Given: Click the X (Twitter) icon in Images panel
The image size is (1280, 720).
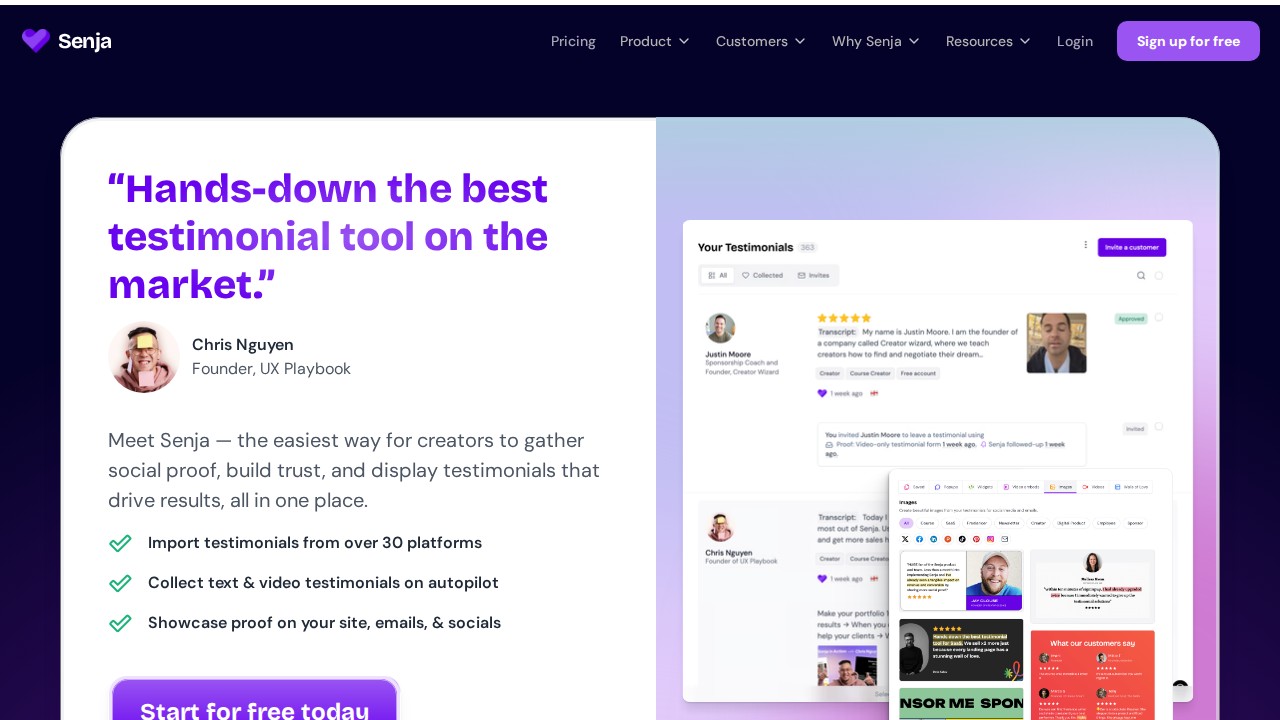Looking at the screenshot, I should pyautogui.click(x=905, y=539).
